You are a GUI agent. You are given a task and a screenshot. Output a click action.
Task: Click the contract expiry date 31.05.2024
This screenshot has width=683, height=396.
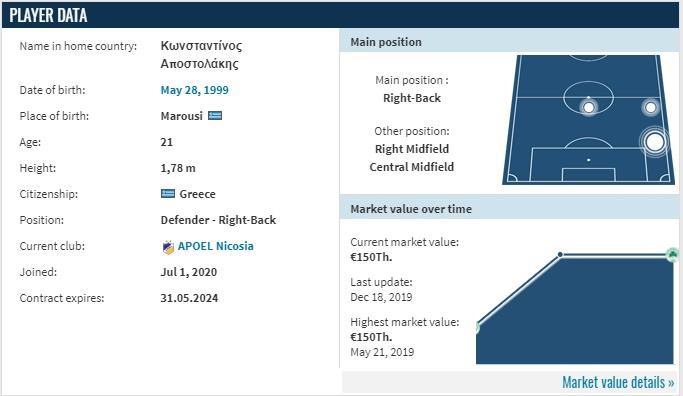(x=189, y=298)
